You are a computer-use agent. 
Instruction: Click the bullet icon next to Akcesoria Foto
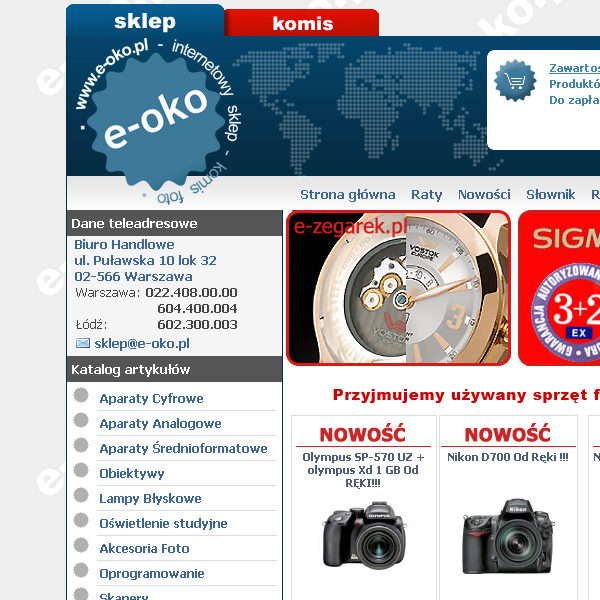(81, 545)
